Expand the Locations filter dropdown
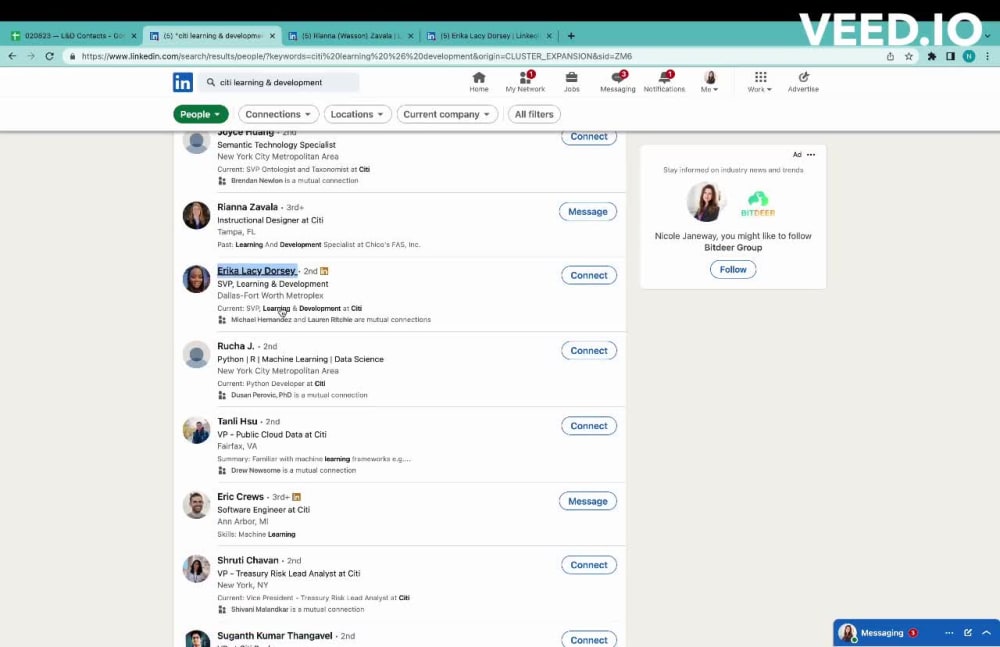1000x647 pixels. tap(357, 114)
